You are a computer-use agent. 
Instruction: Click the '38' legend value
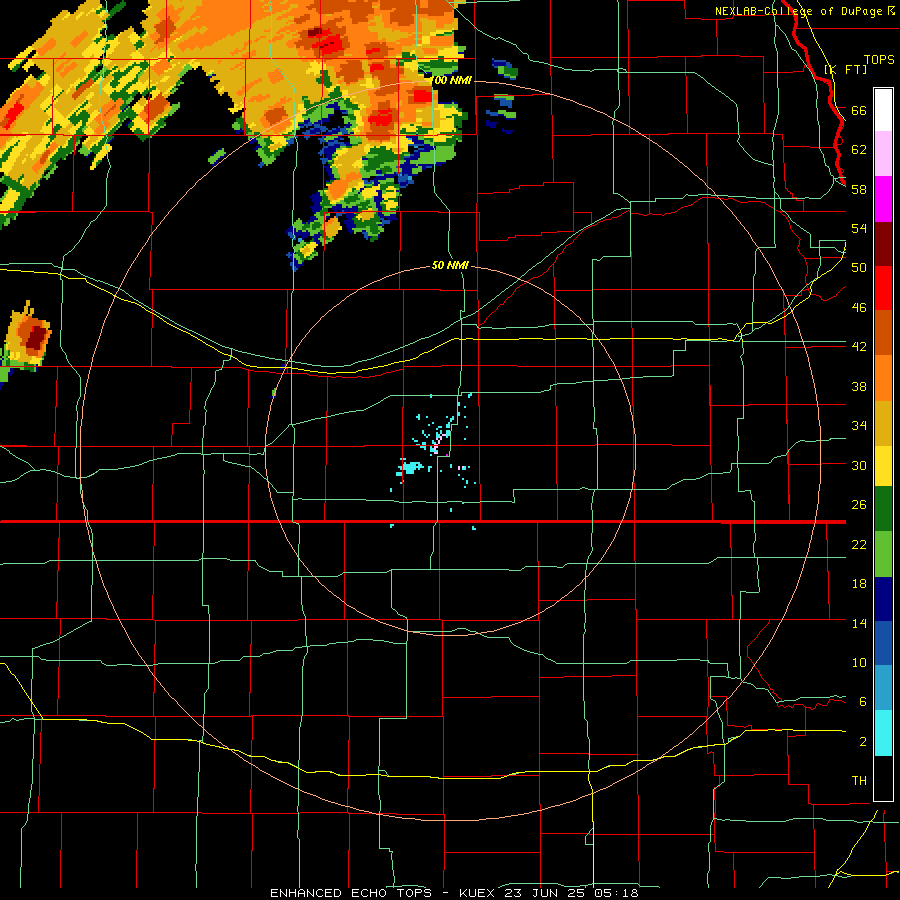[859, 386]
